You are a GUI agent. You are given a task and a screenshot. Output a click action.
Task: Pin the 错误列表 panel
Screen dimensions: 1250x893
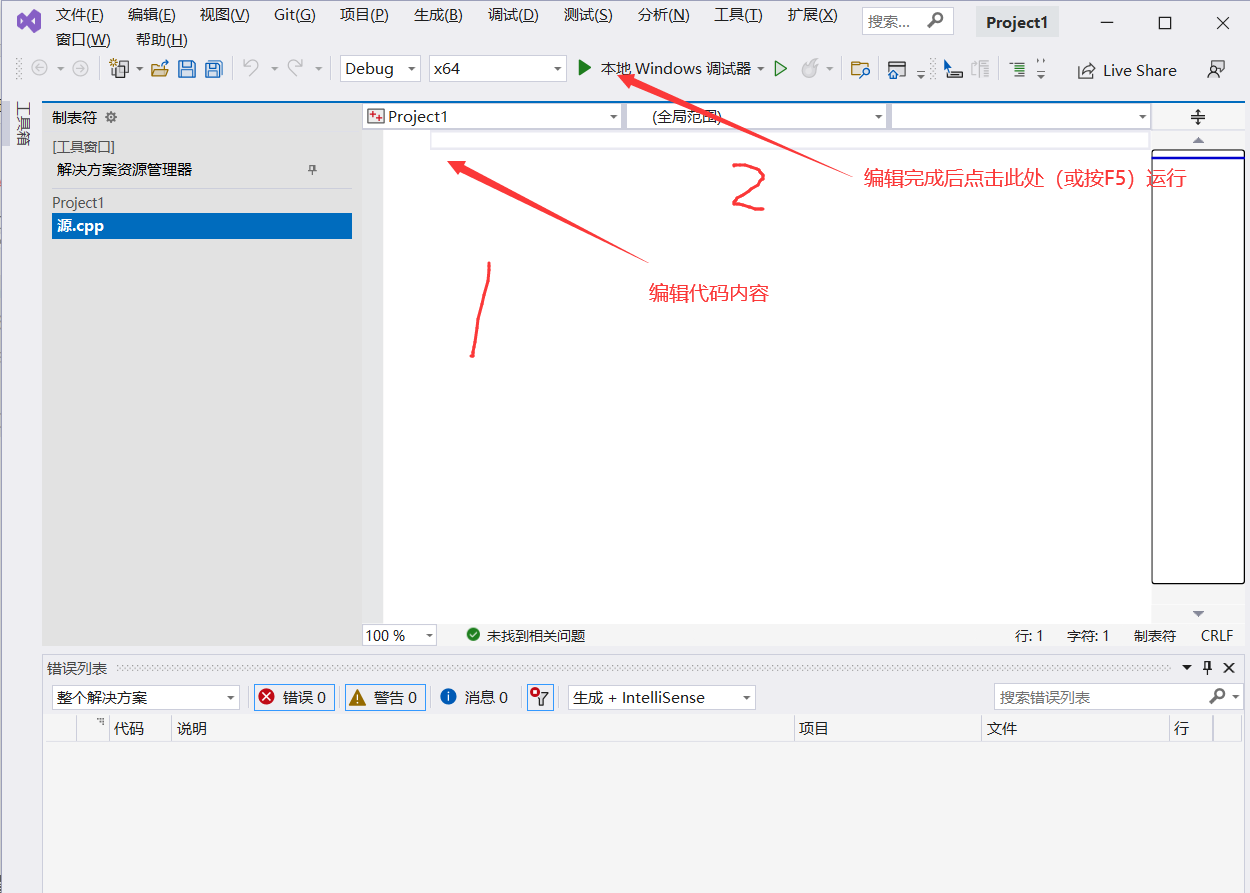[1207, 667]
